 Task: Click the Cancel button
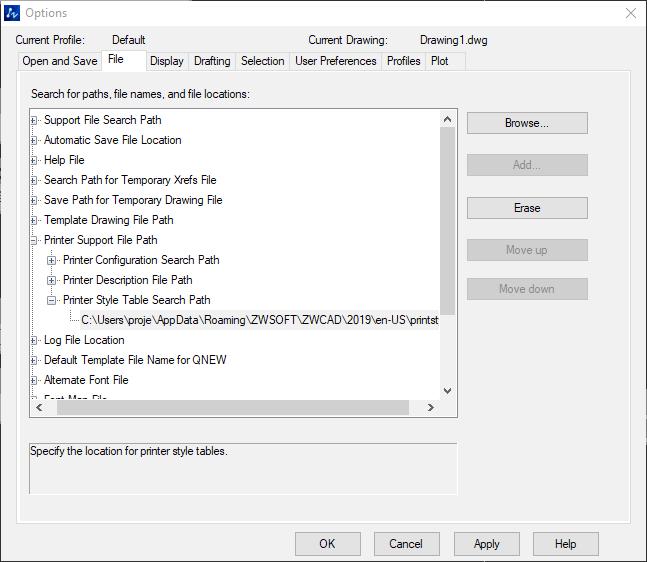[406, 544]
